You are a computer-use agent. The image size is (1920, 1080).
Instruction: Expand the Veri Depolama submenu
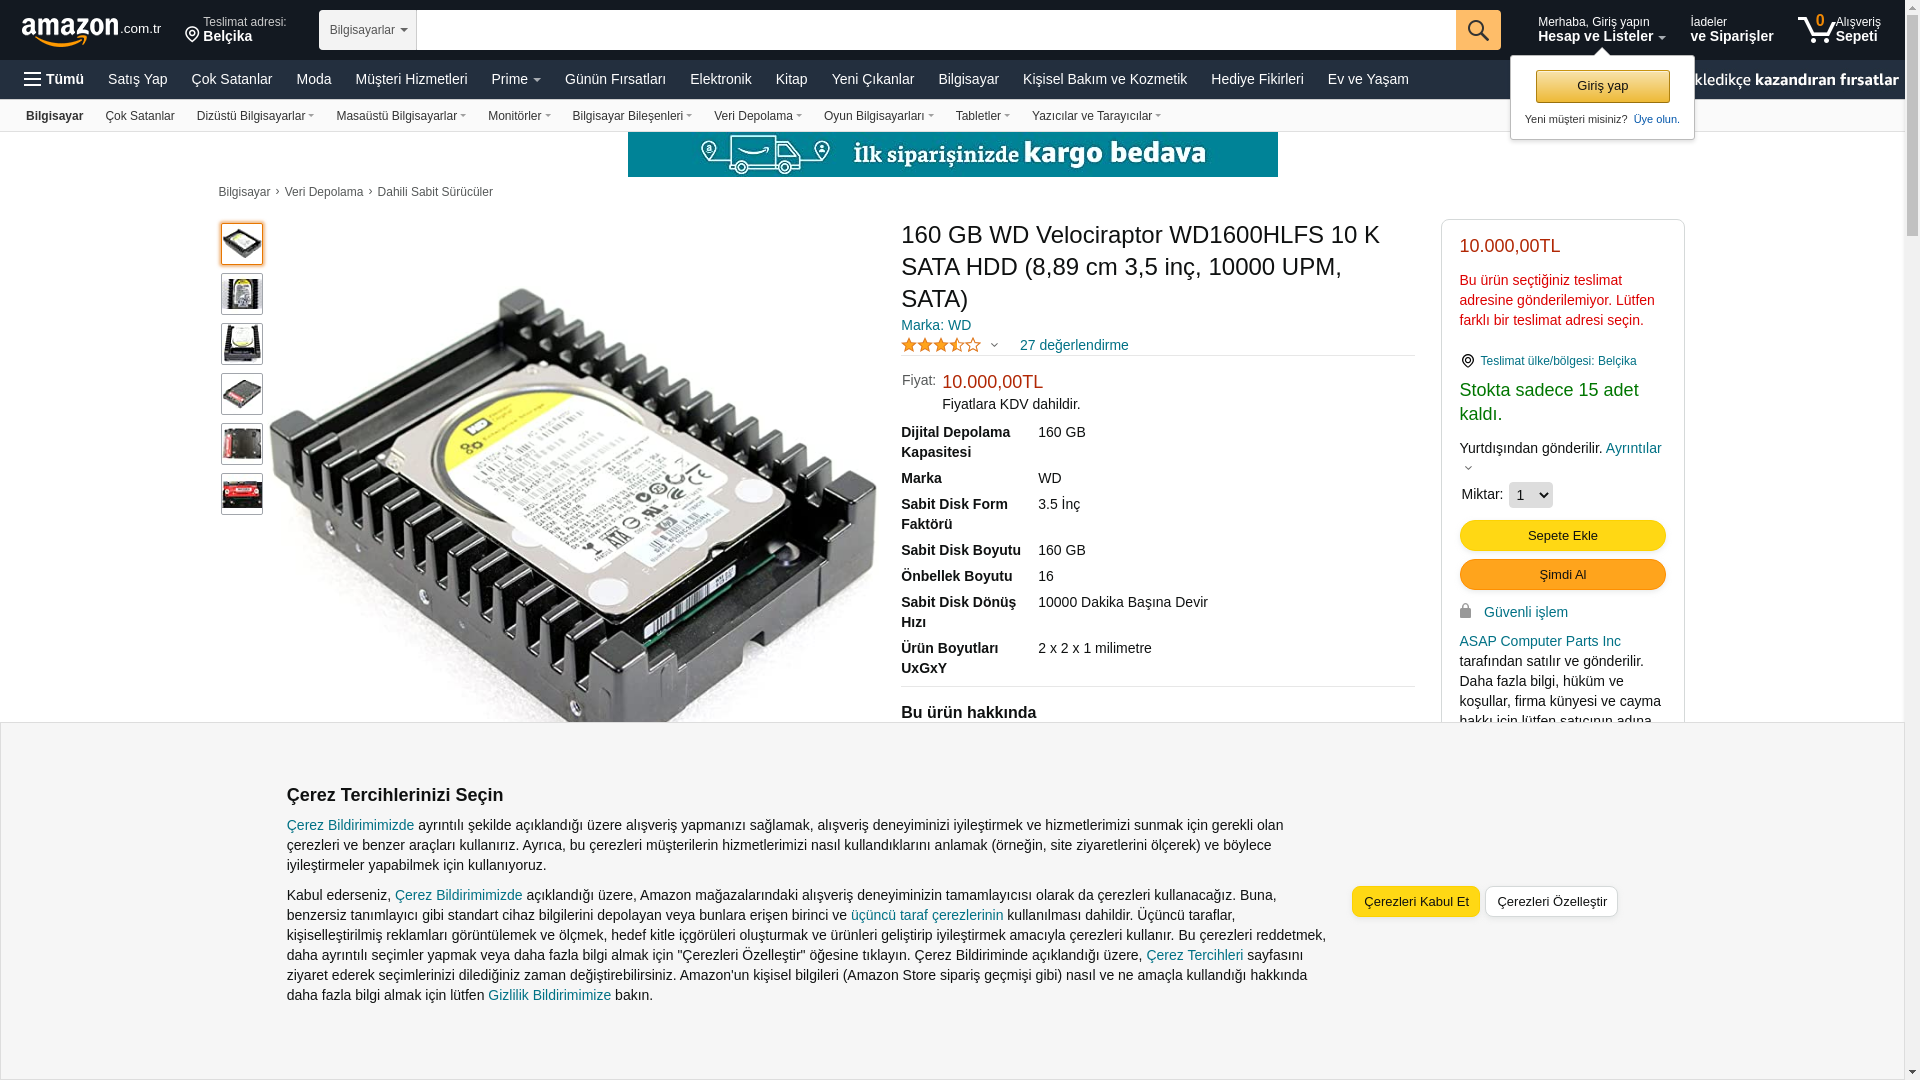[757, 116]
